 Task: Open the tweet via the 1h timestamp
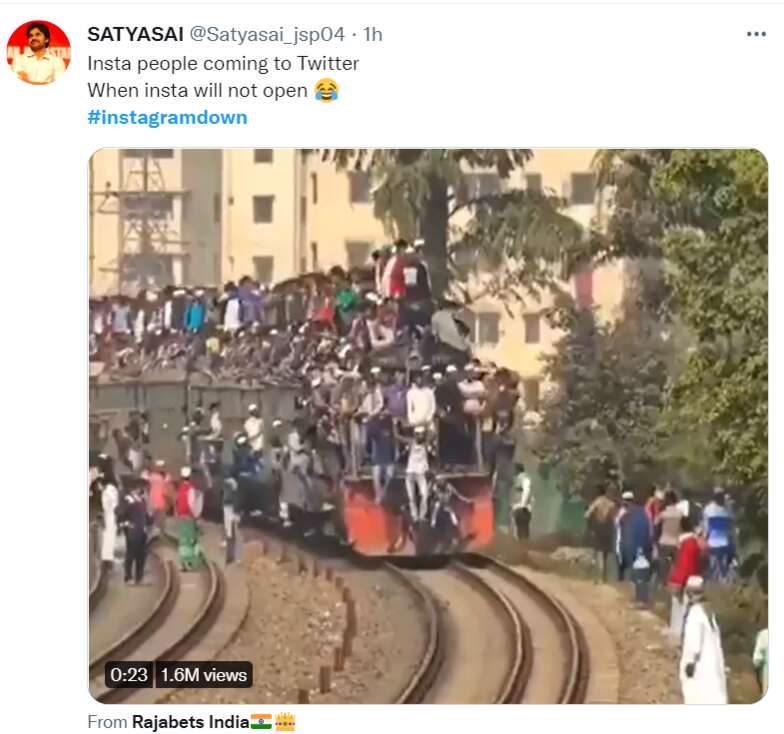[373, 34]
